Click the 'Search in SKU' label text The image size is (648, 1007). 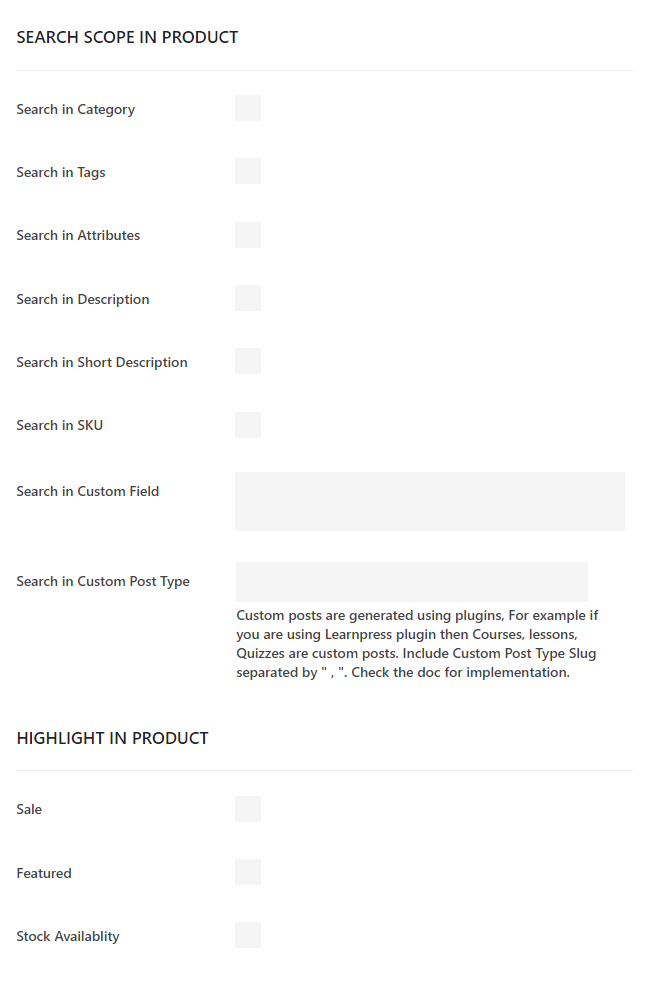60,425
